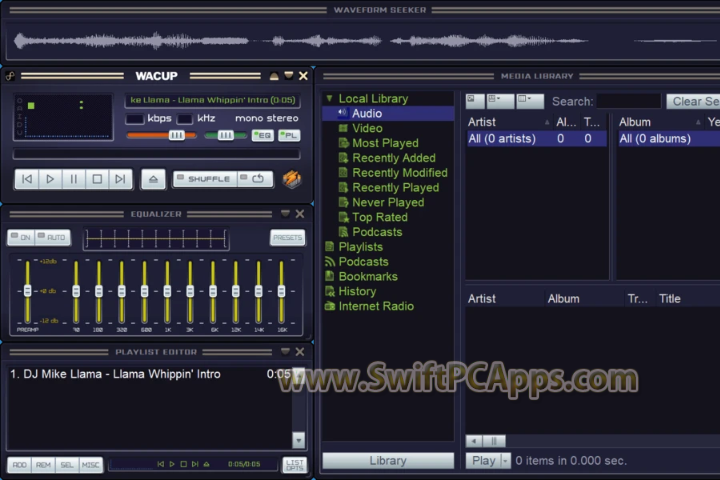
Task: Click the WACUP lightning bolt logo icon
Action: [292, 179]
